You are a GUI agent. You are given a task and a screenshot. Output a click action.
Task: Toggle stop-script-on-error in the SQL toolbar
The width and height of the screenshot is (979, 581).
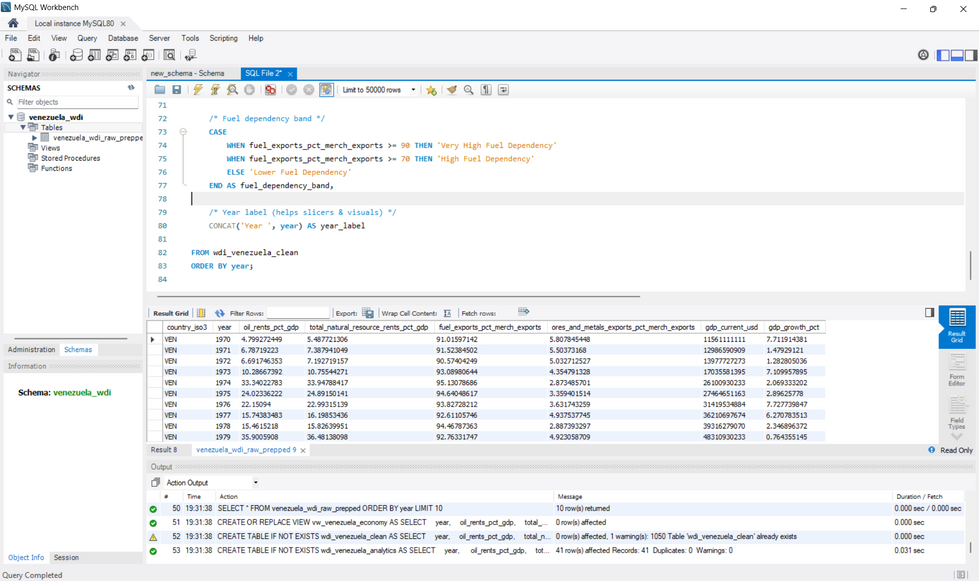[268, 89]
